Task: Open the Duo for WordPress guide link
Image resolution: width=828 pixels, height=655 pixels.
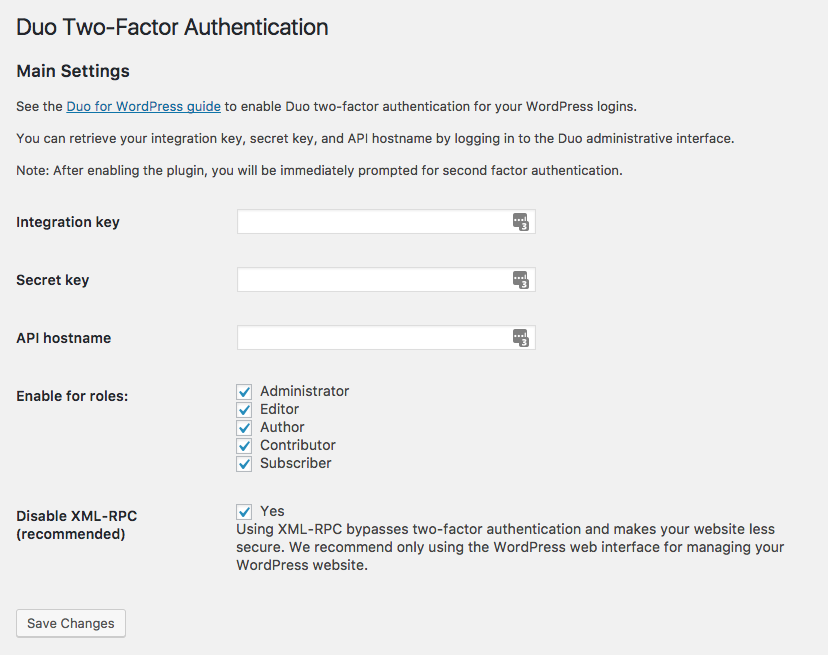Action: click(x=143, y=106)
